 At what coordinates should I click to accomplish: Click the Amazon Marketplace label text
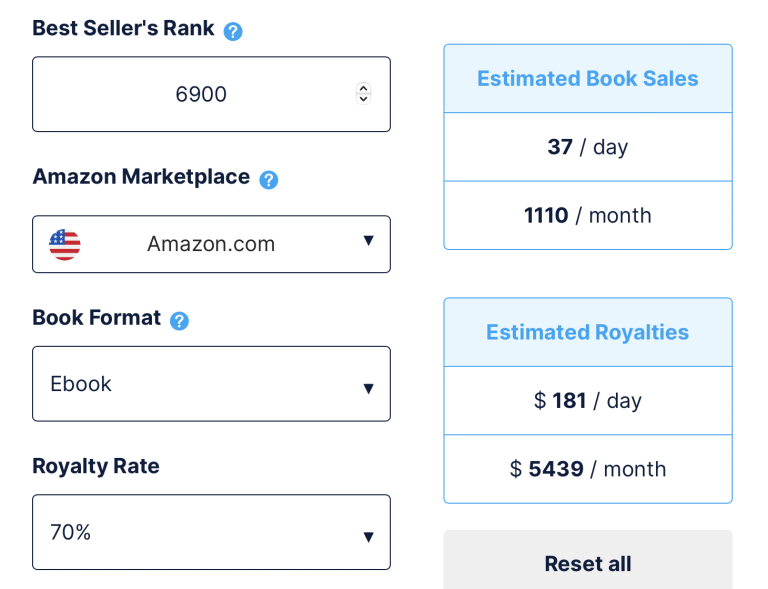pyautogui.click(x=141, y=177)
